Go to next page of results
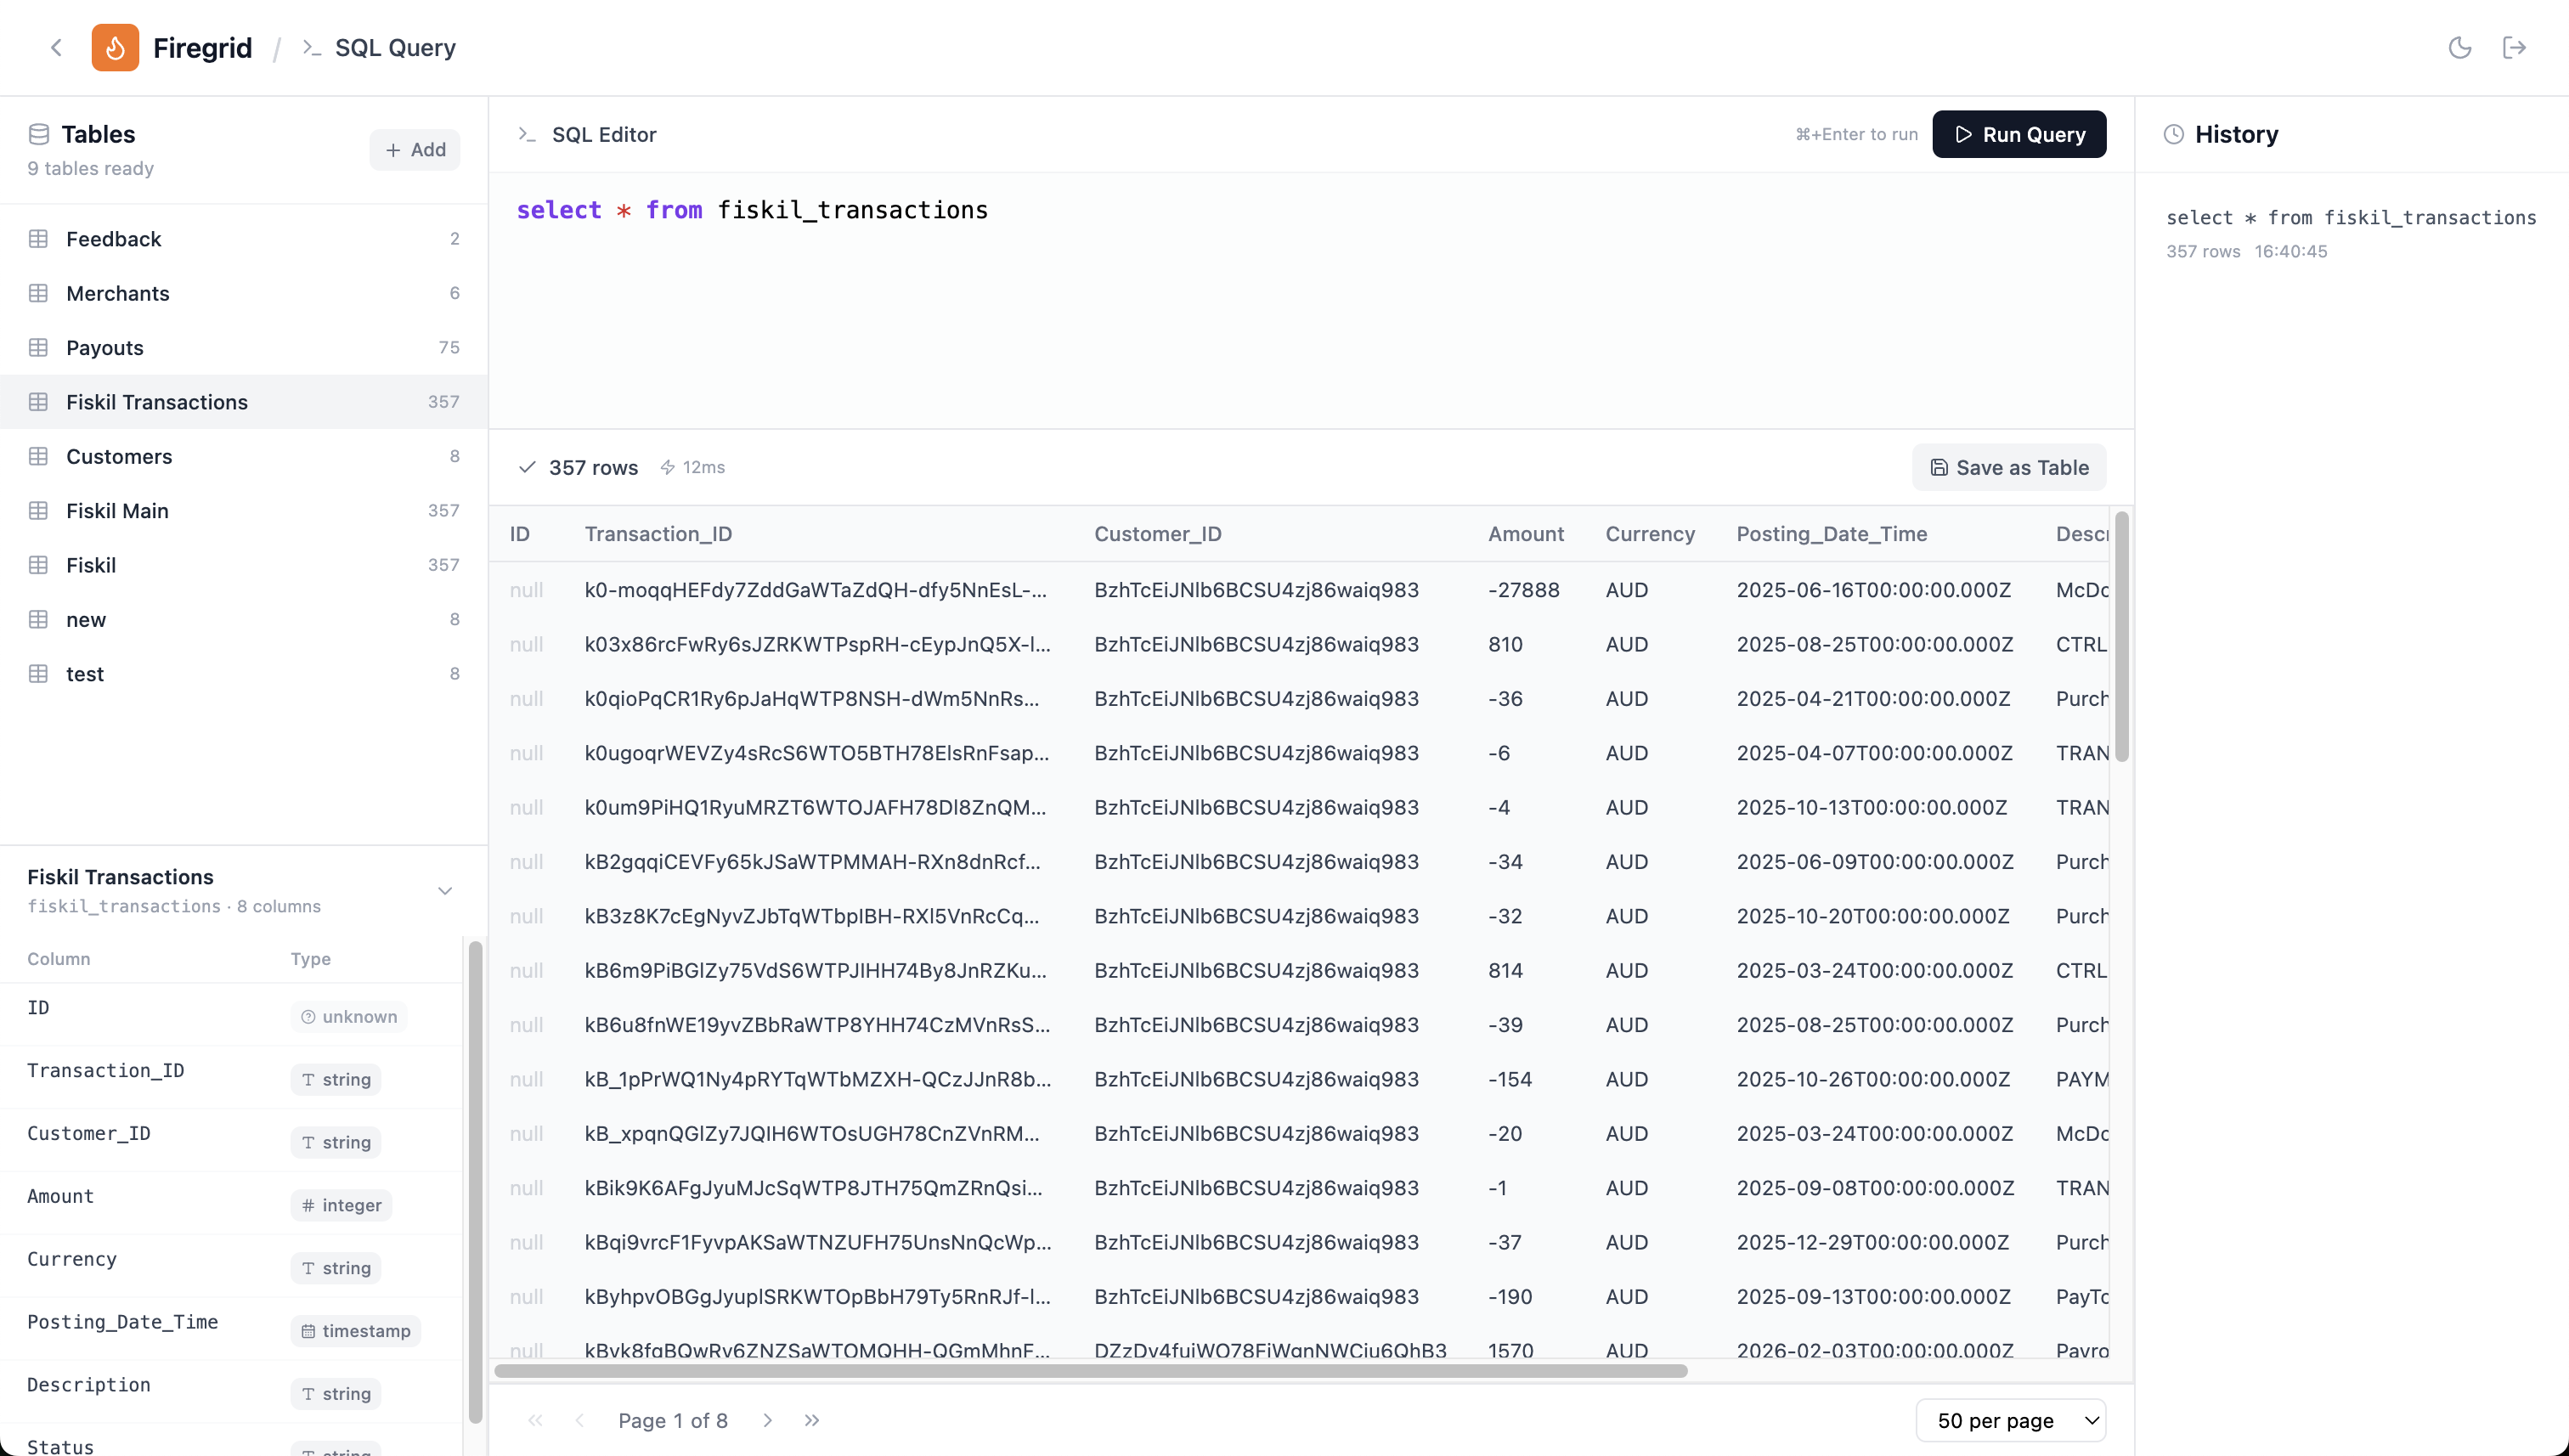This screenshot has height=1456, width=2569. tap(767, 1420)
